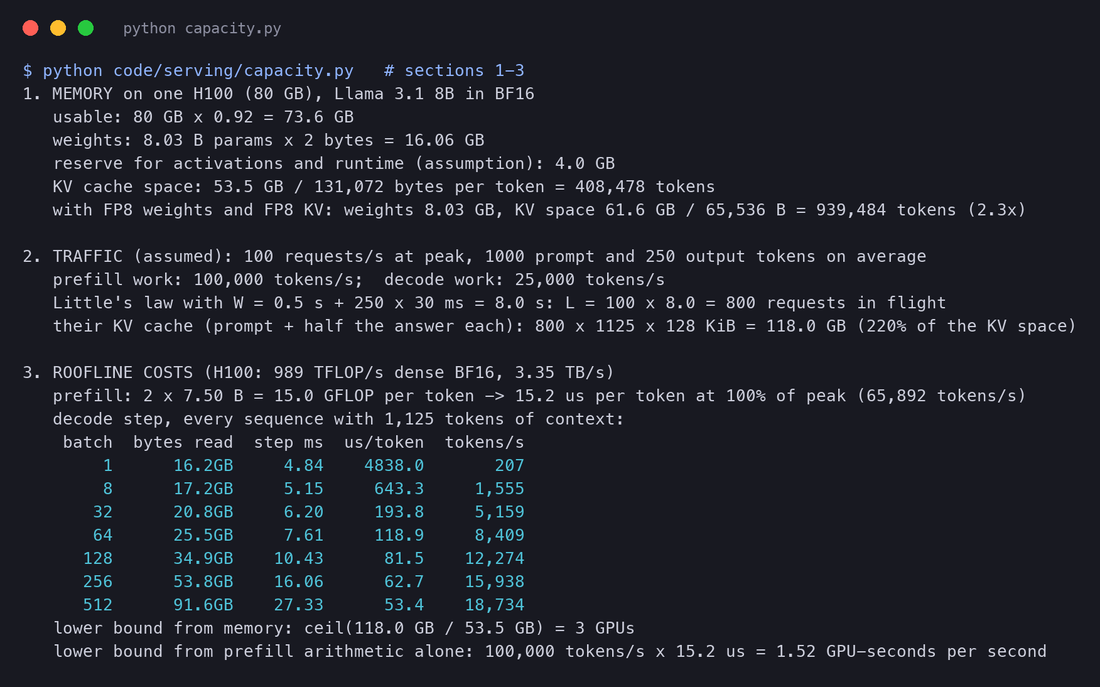Image resolution: width=1100 pixels, height=687 pixels.
Task: Click the bytes read value '91.6GB'
Action: click(203, 604)
